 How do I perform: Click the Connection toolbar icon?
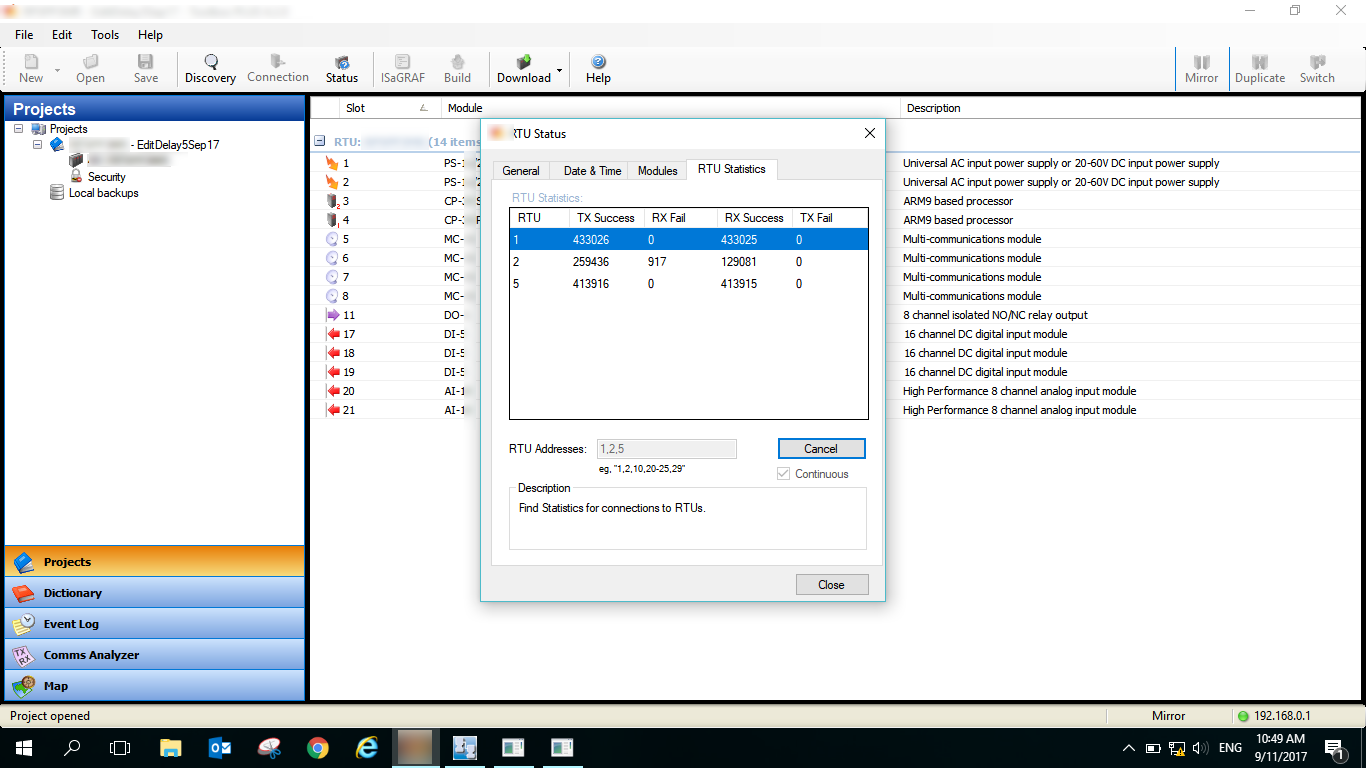[x=278, y=69]
